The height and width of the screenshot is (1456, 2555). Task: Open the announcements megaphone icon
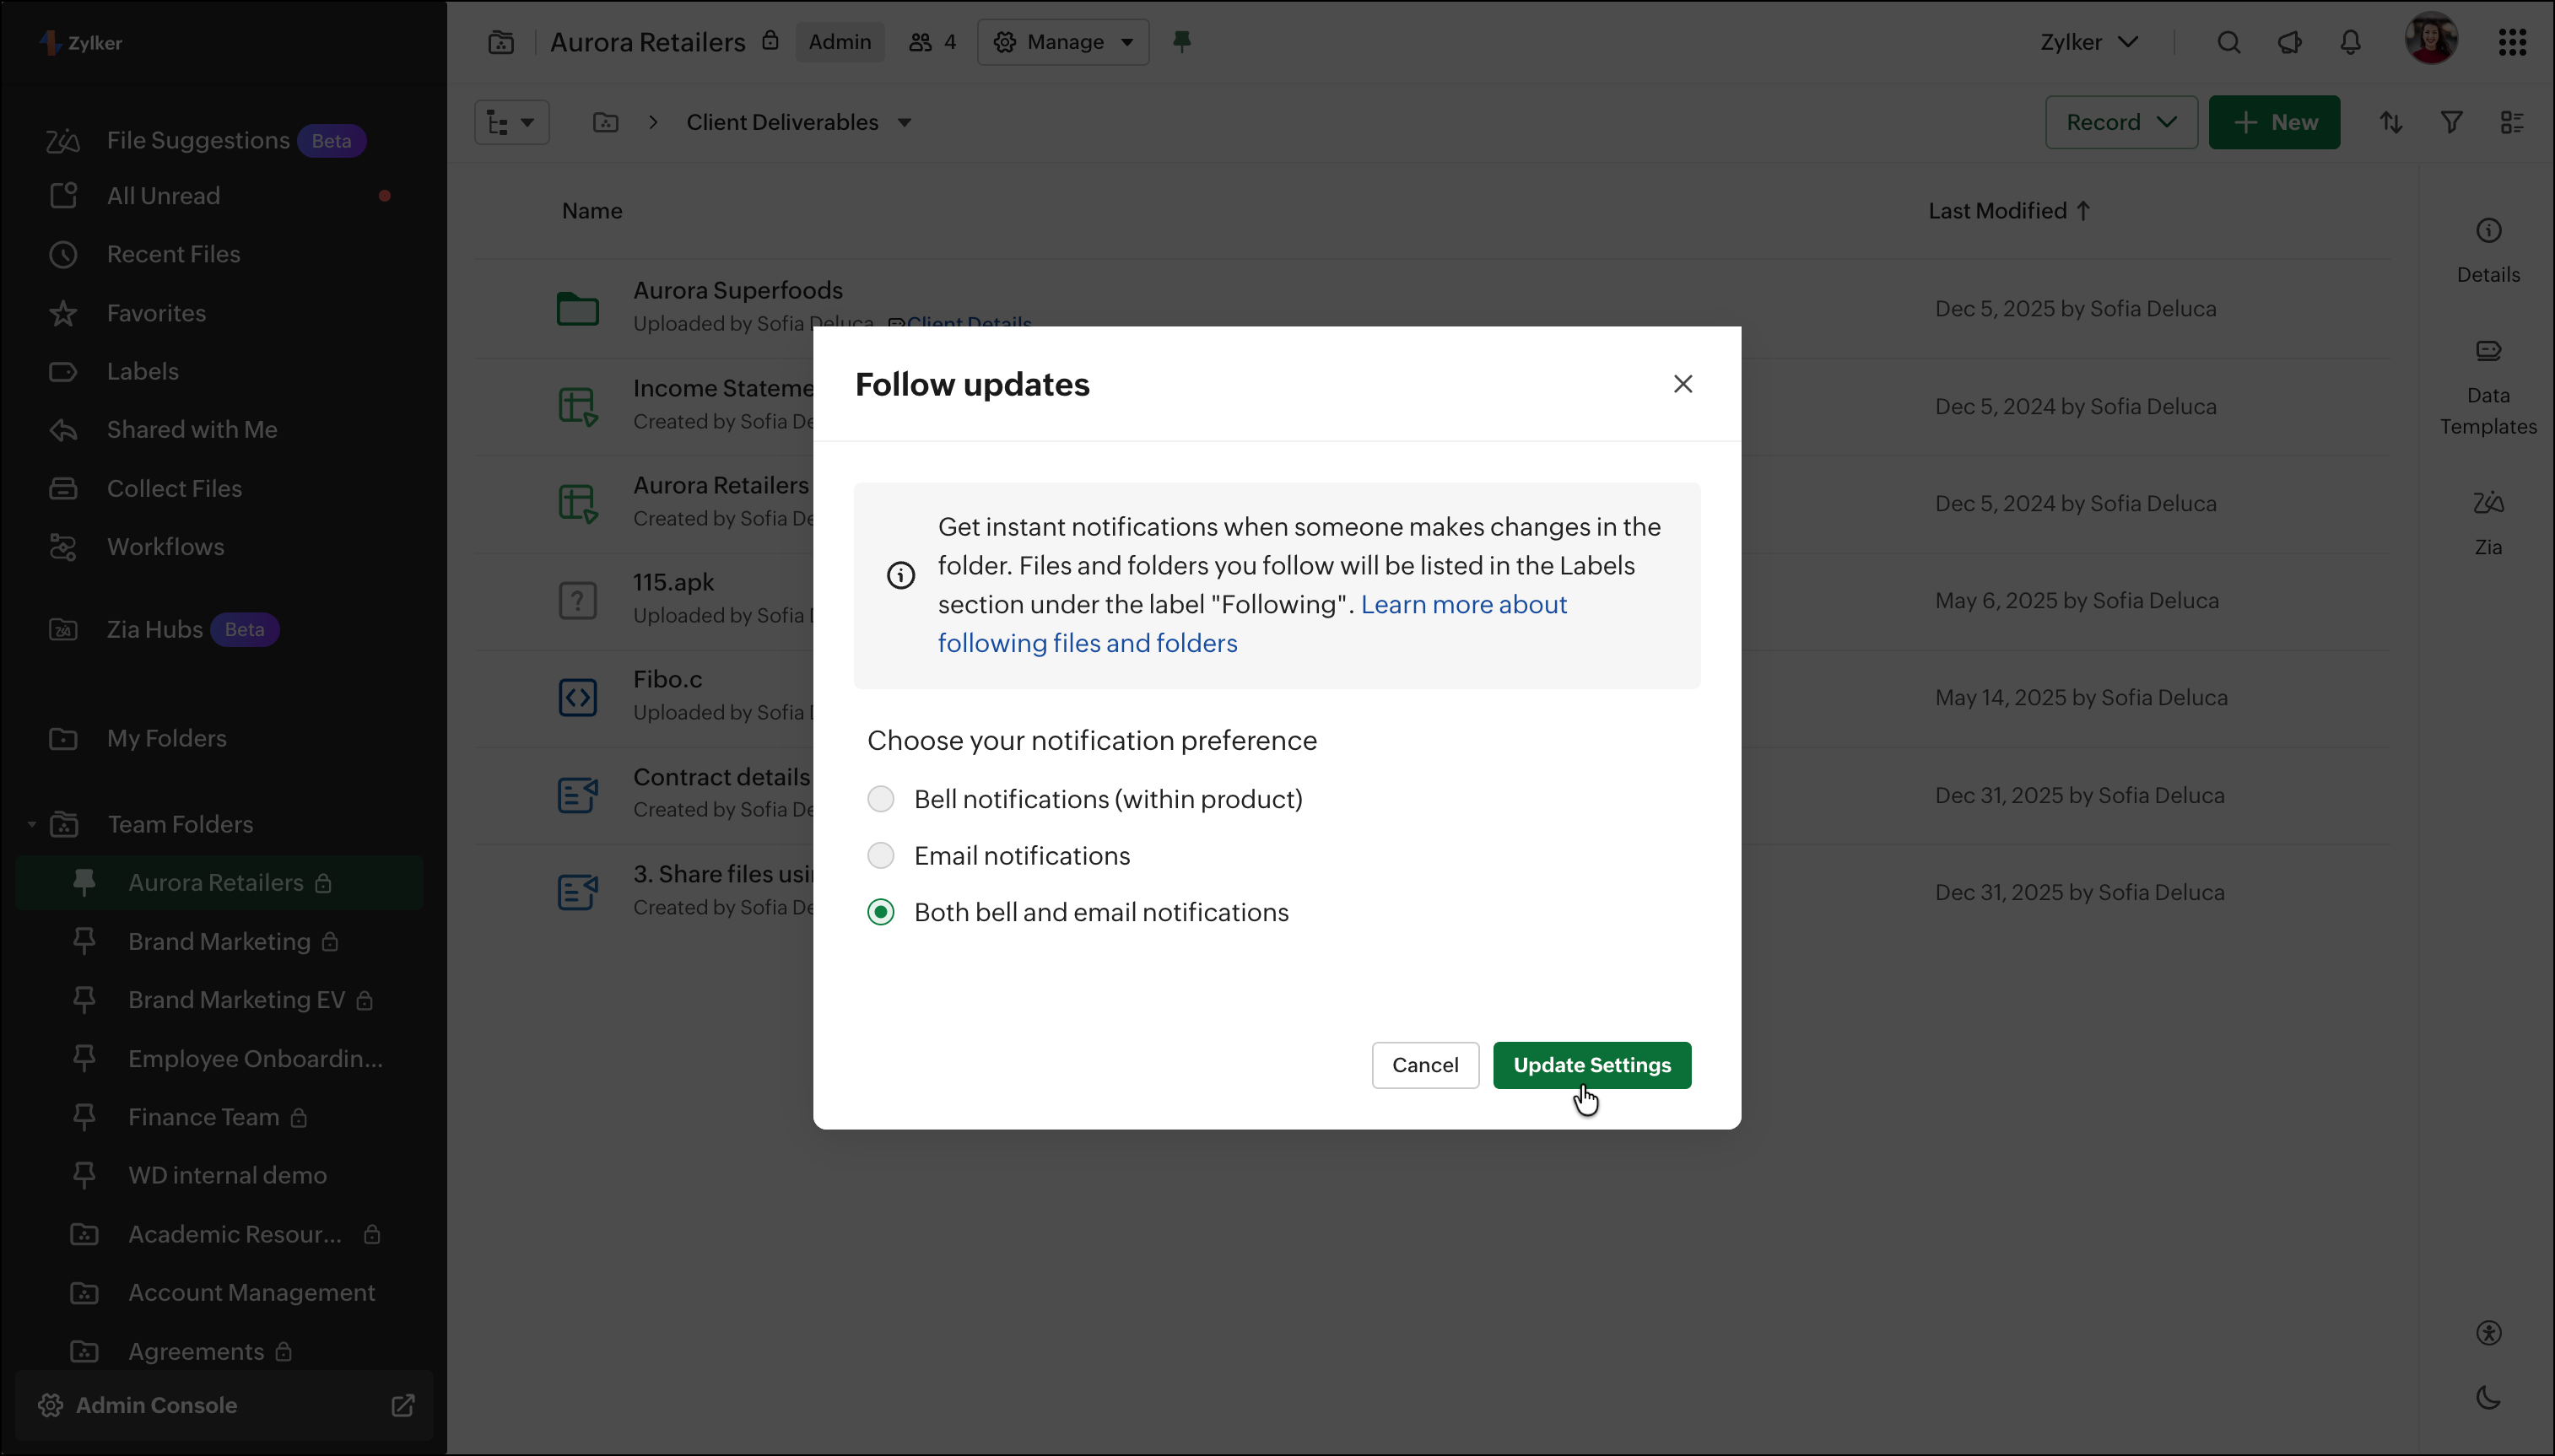pos(2289,42)
